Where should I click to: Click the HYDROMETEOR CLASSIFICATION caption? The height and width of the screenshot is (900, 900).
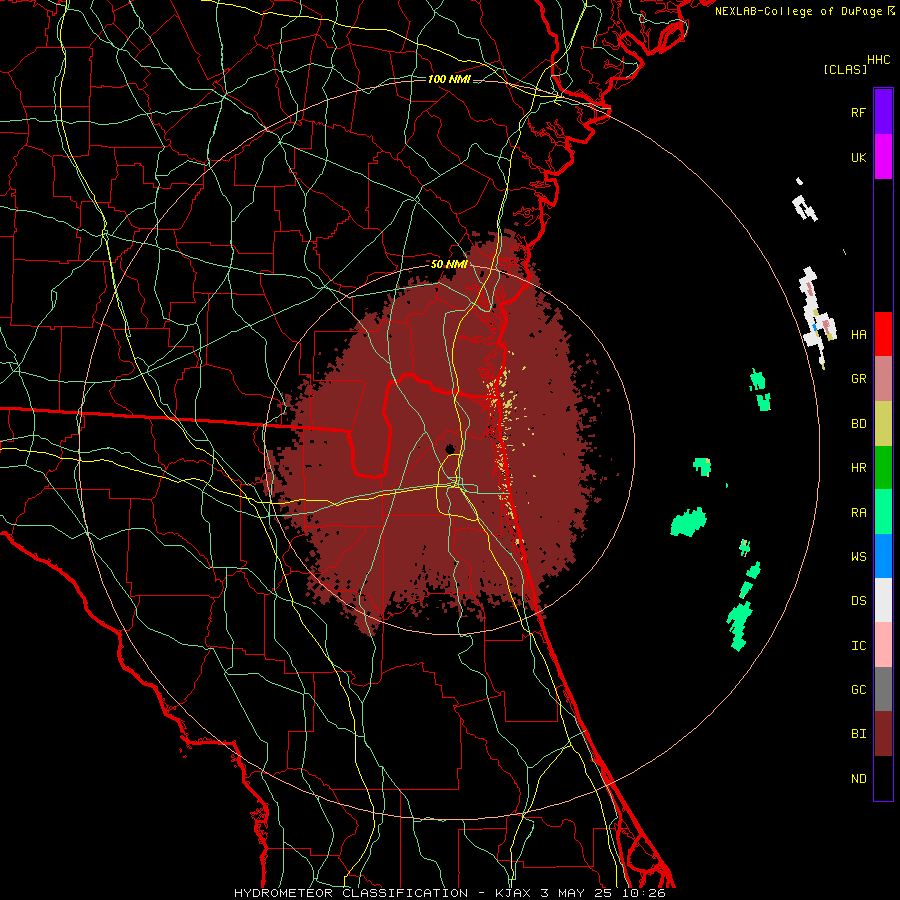pos(351,893)
